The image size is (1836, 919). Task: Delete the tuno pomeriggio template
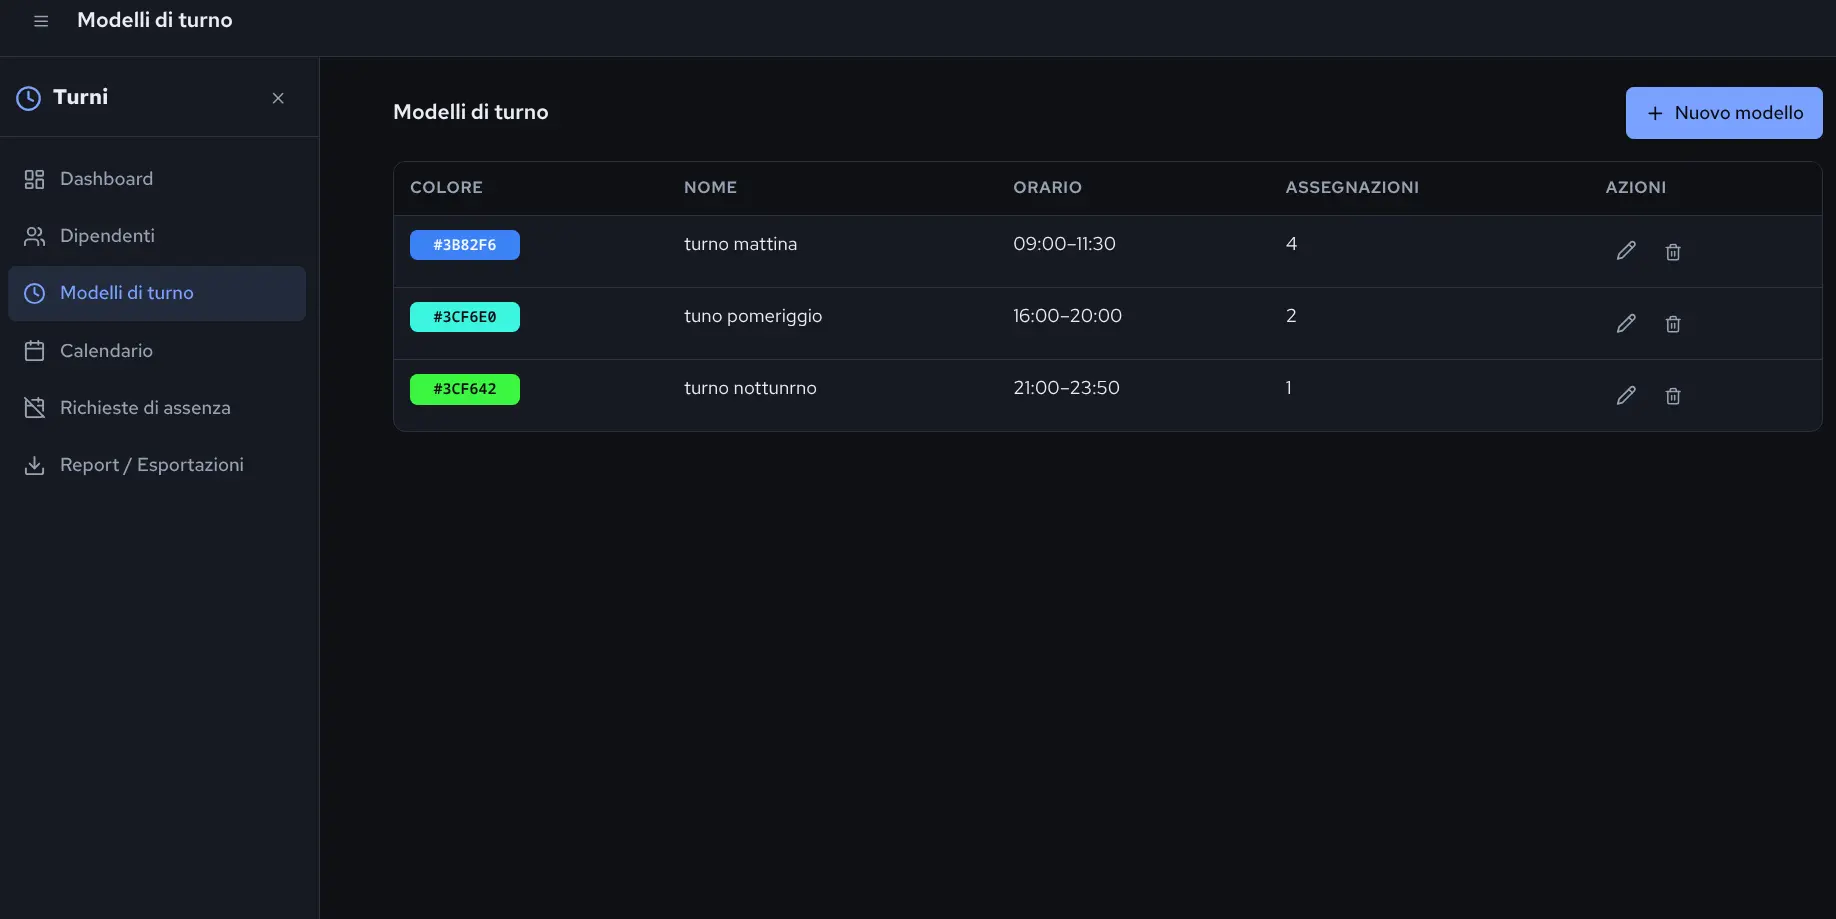(x=1673, y=324)
